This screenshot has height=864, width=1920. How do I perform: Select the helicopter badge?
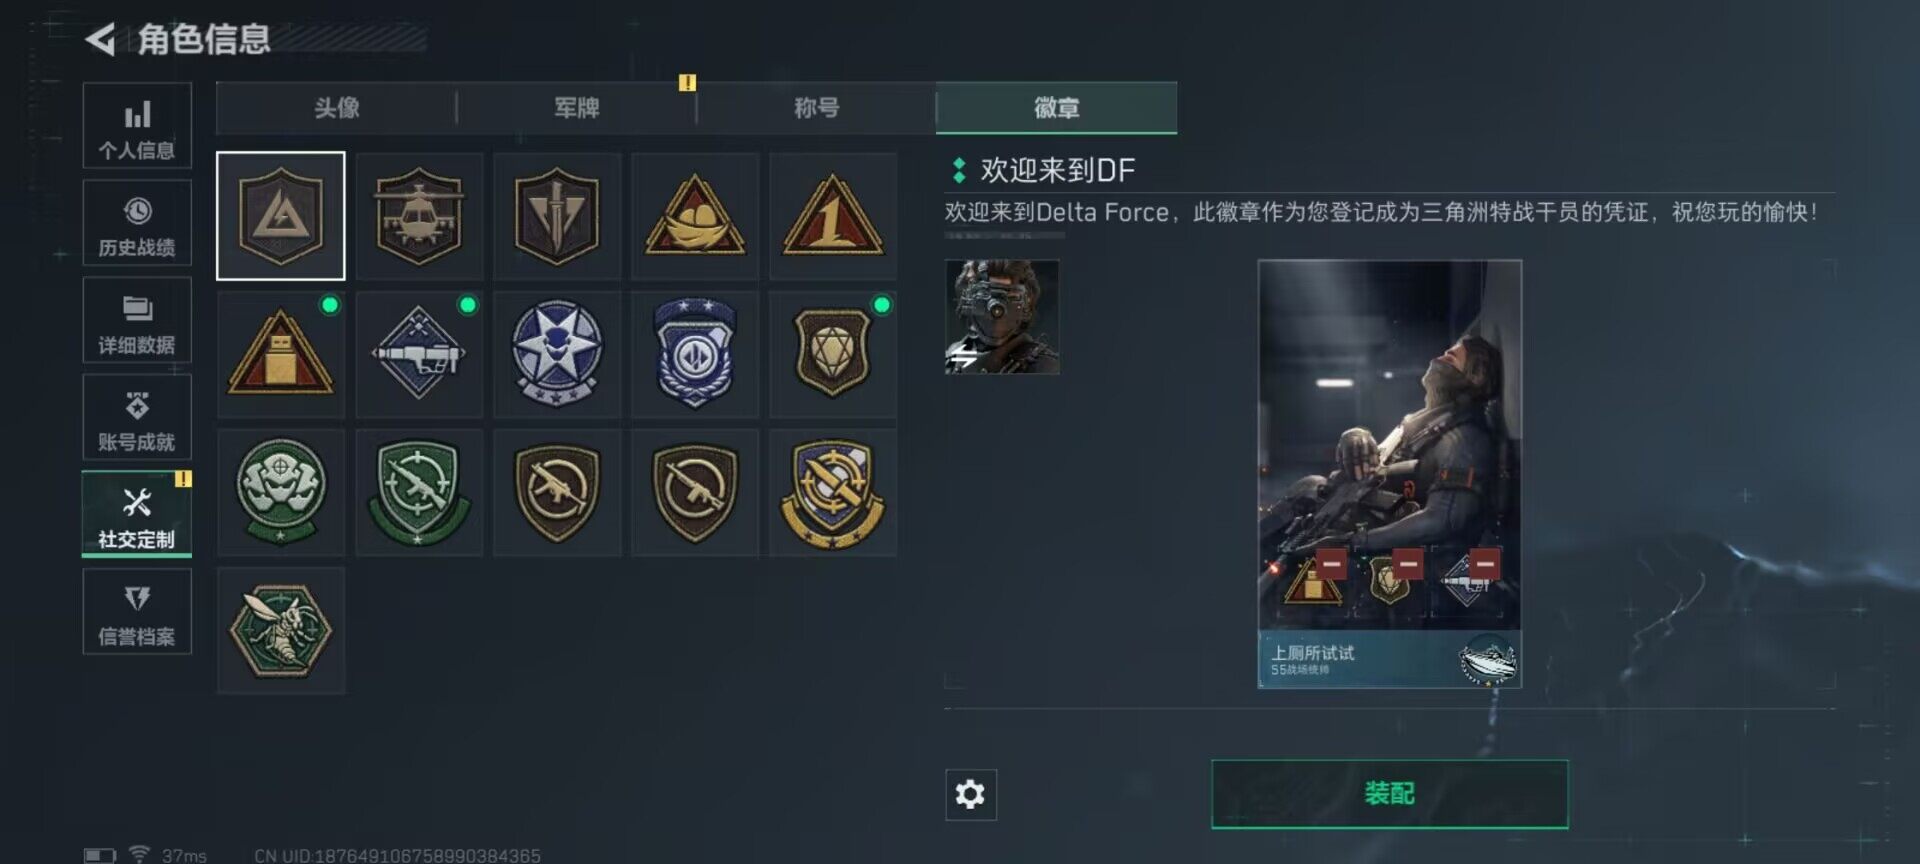click(x=419, y=216)
